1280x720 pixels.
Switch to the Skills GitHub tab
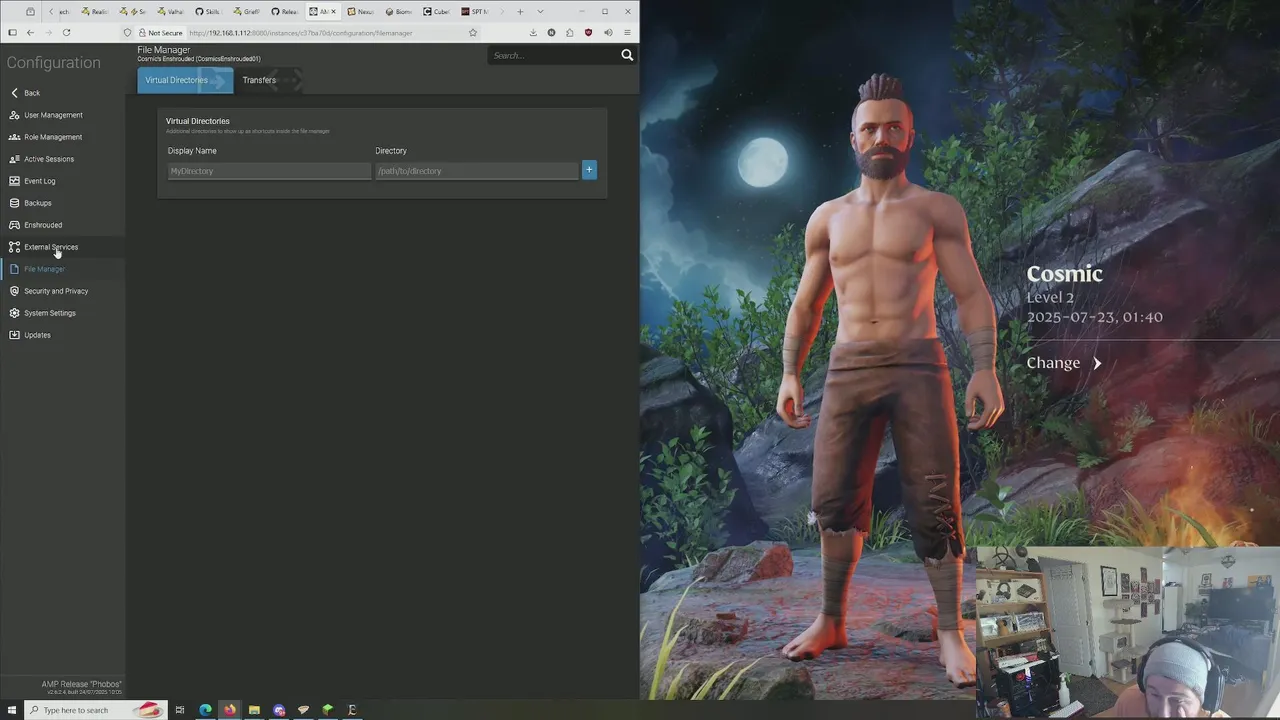point(207,12)
